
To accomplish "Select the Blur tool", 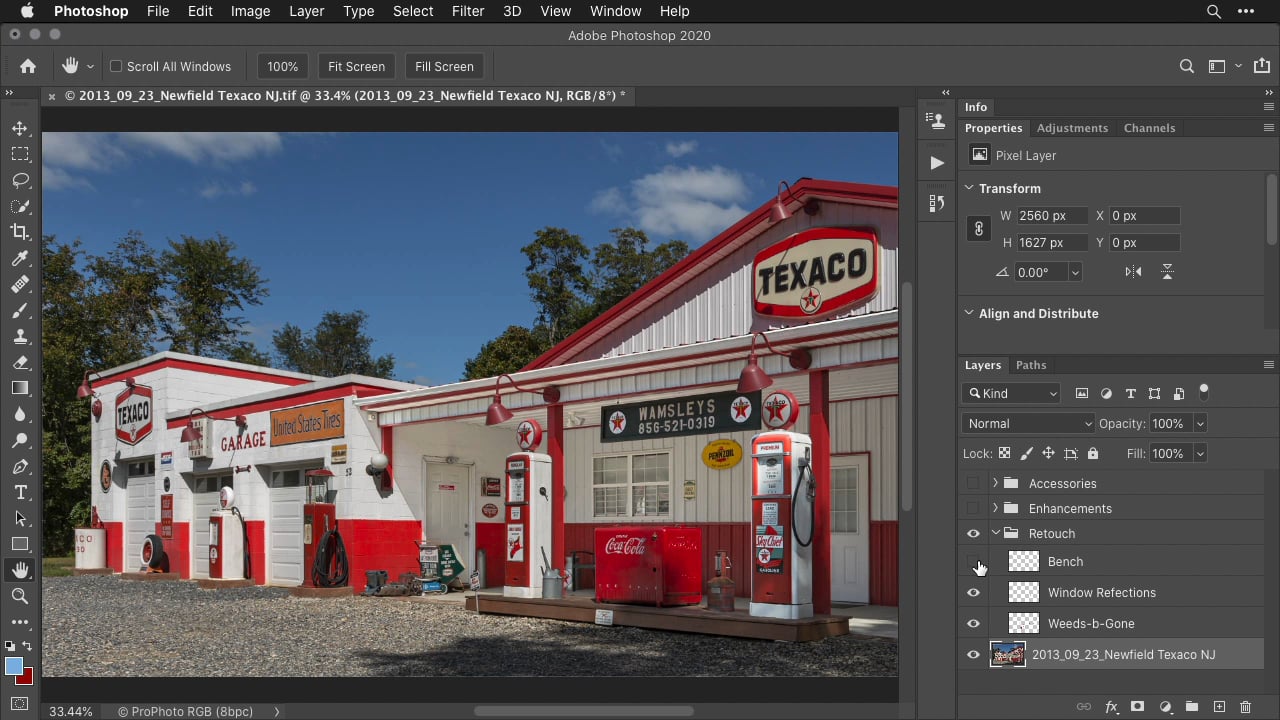I will click(19, 414).
